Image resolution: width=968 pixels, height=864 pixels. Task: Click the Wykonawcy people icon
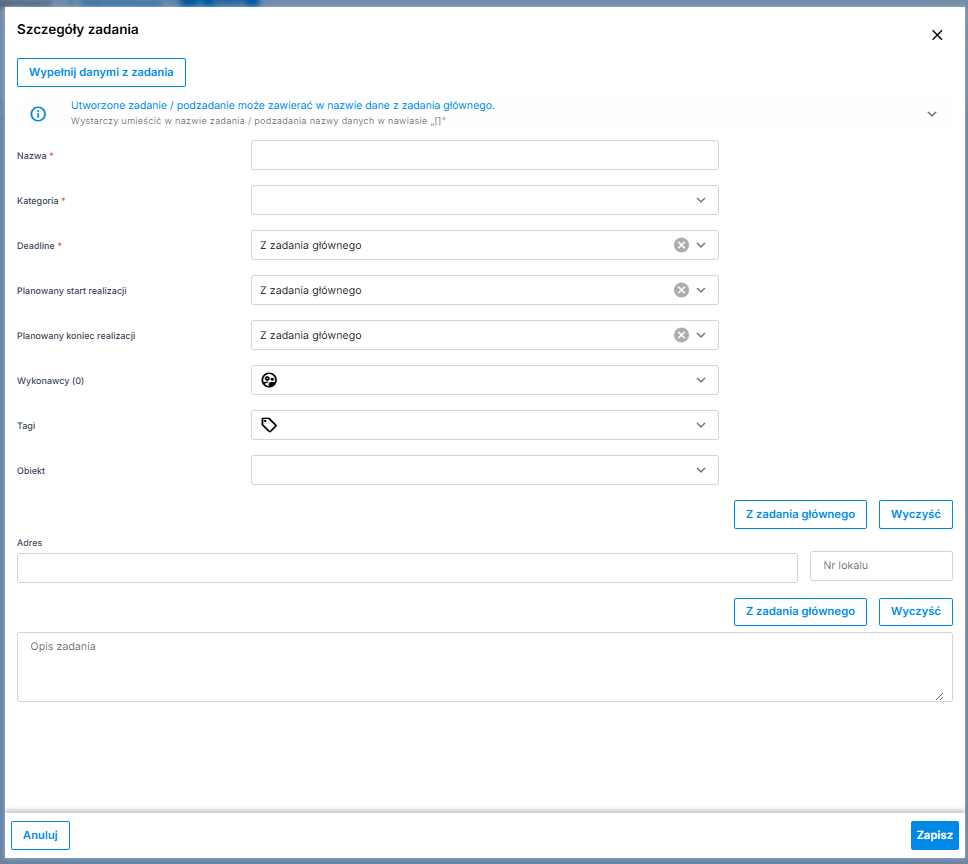pos(268,380)
